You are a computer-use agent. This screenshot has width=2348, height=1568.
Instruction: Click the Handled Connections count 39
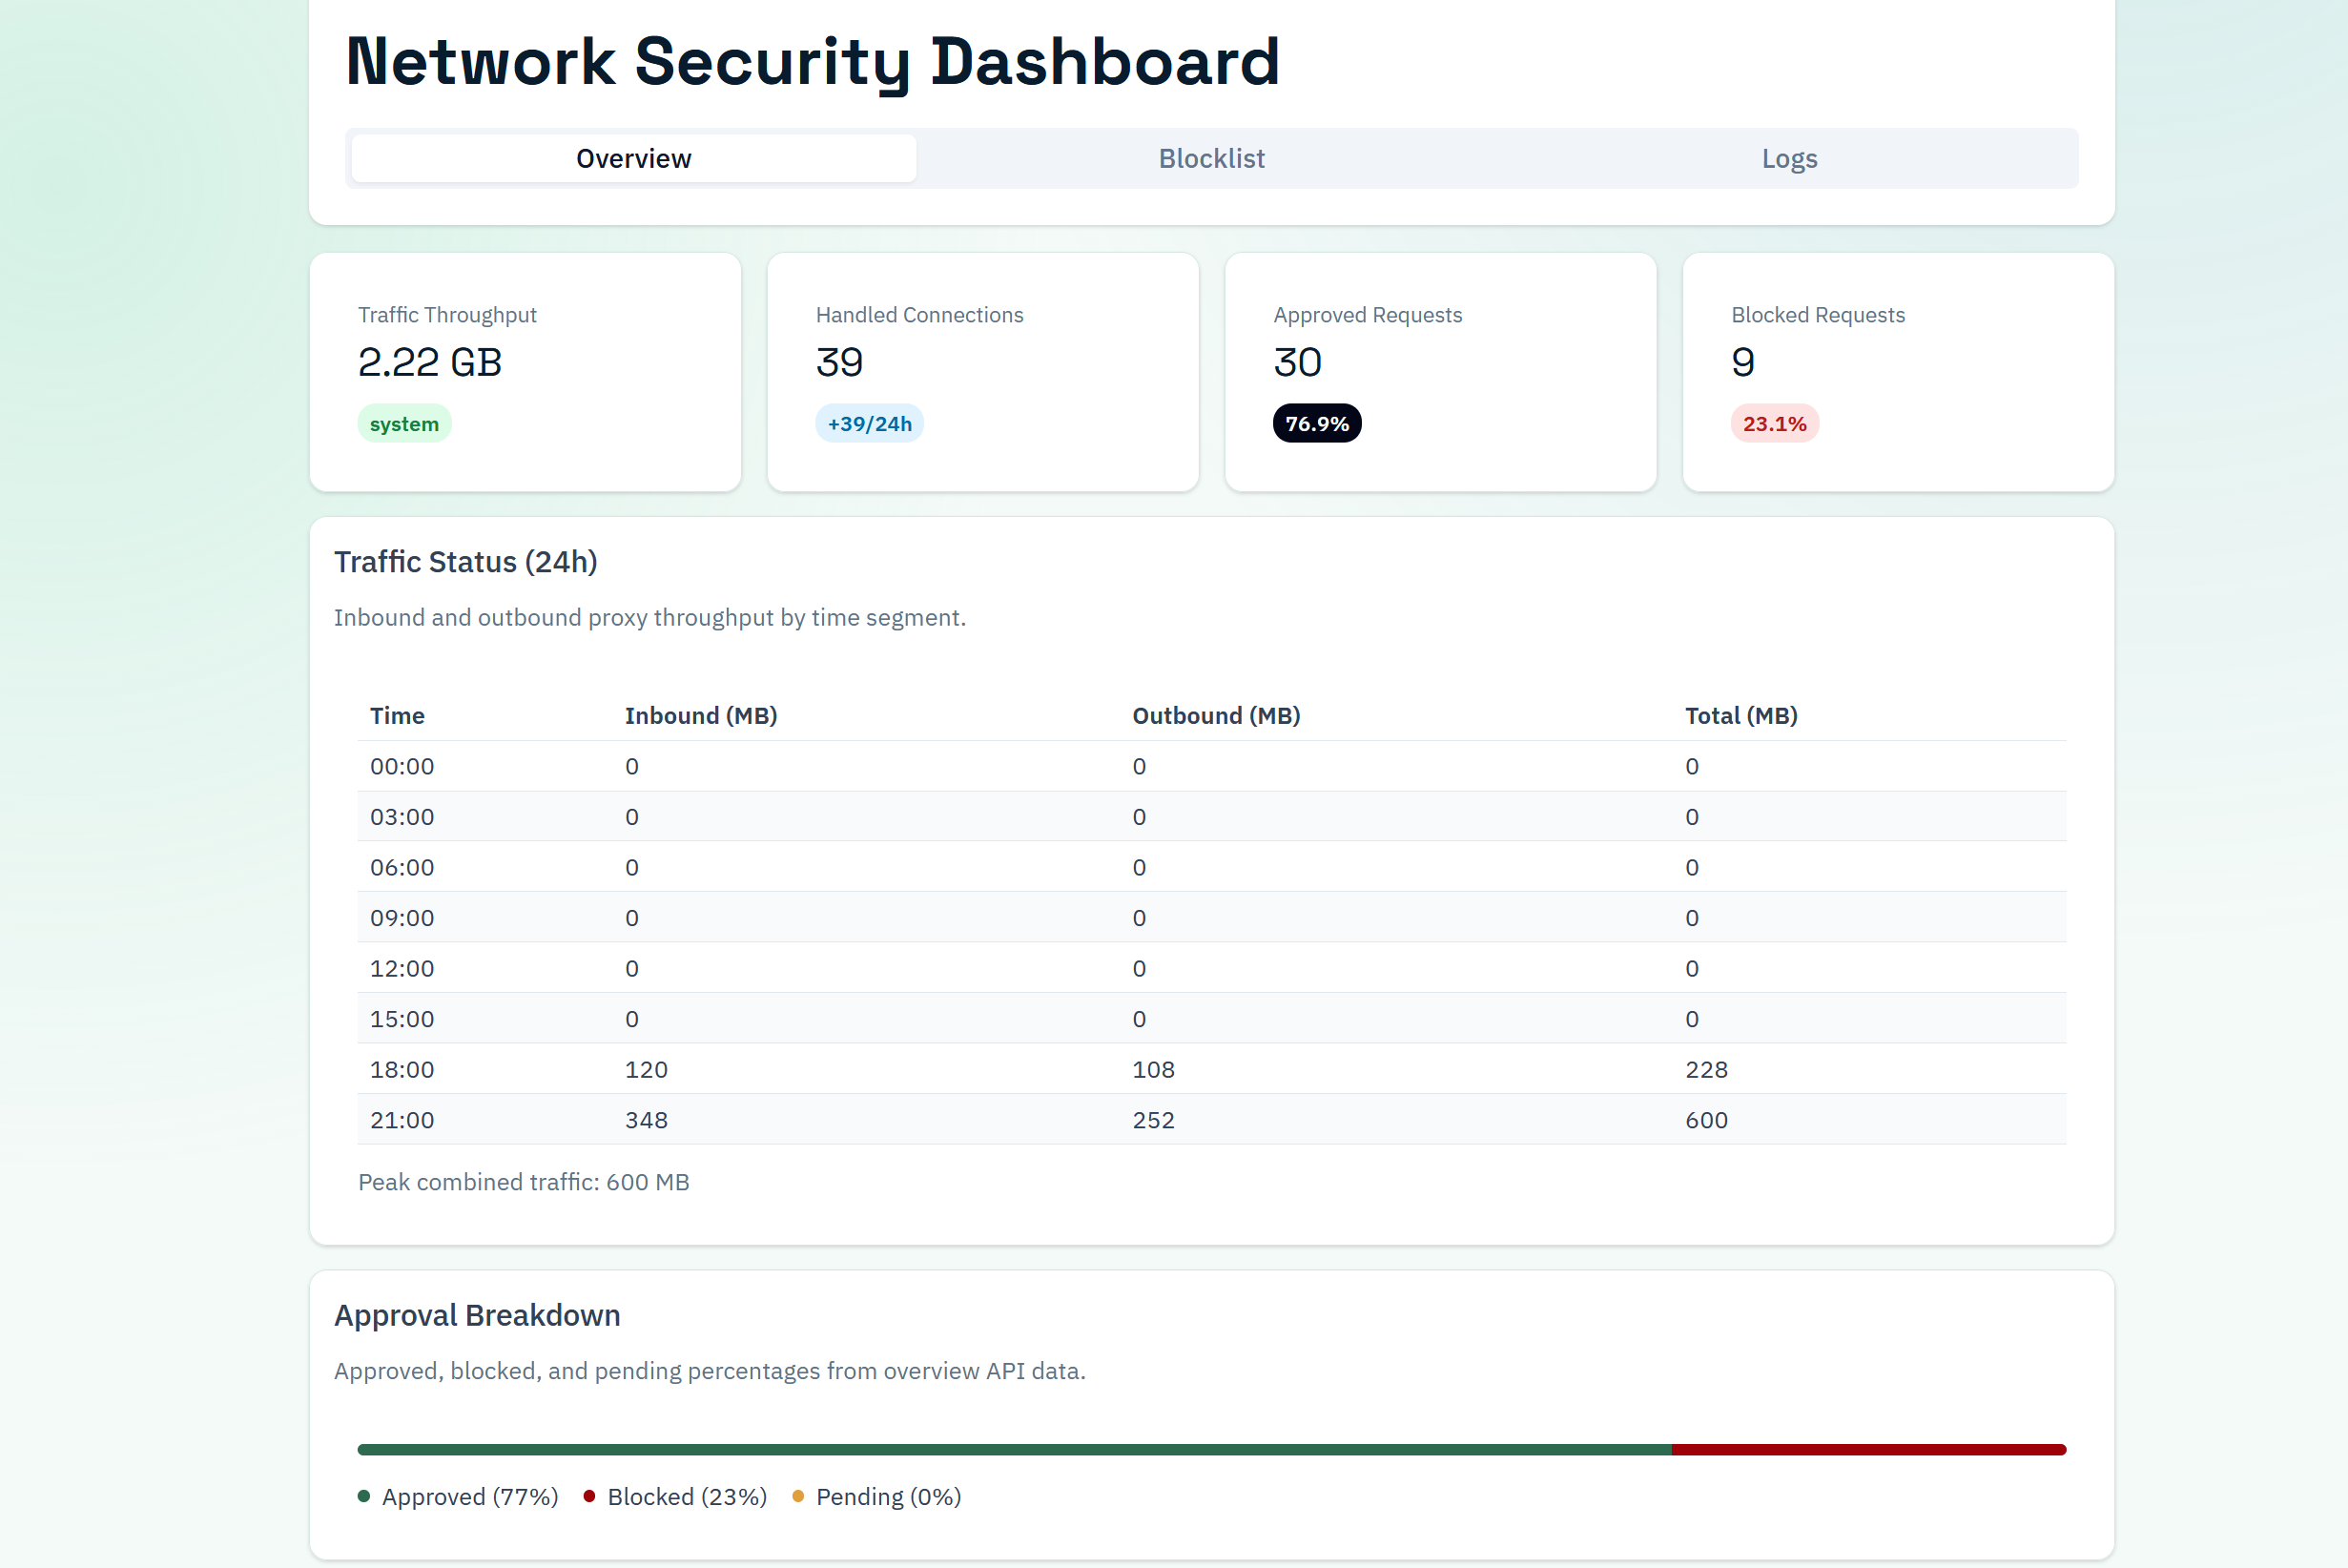click(839, 362)
